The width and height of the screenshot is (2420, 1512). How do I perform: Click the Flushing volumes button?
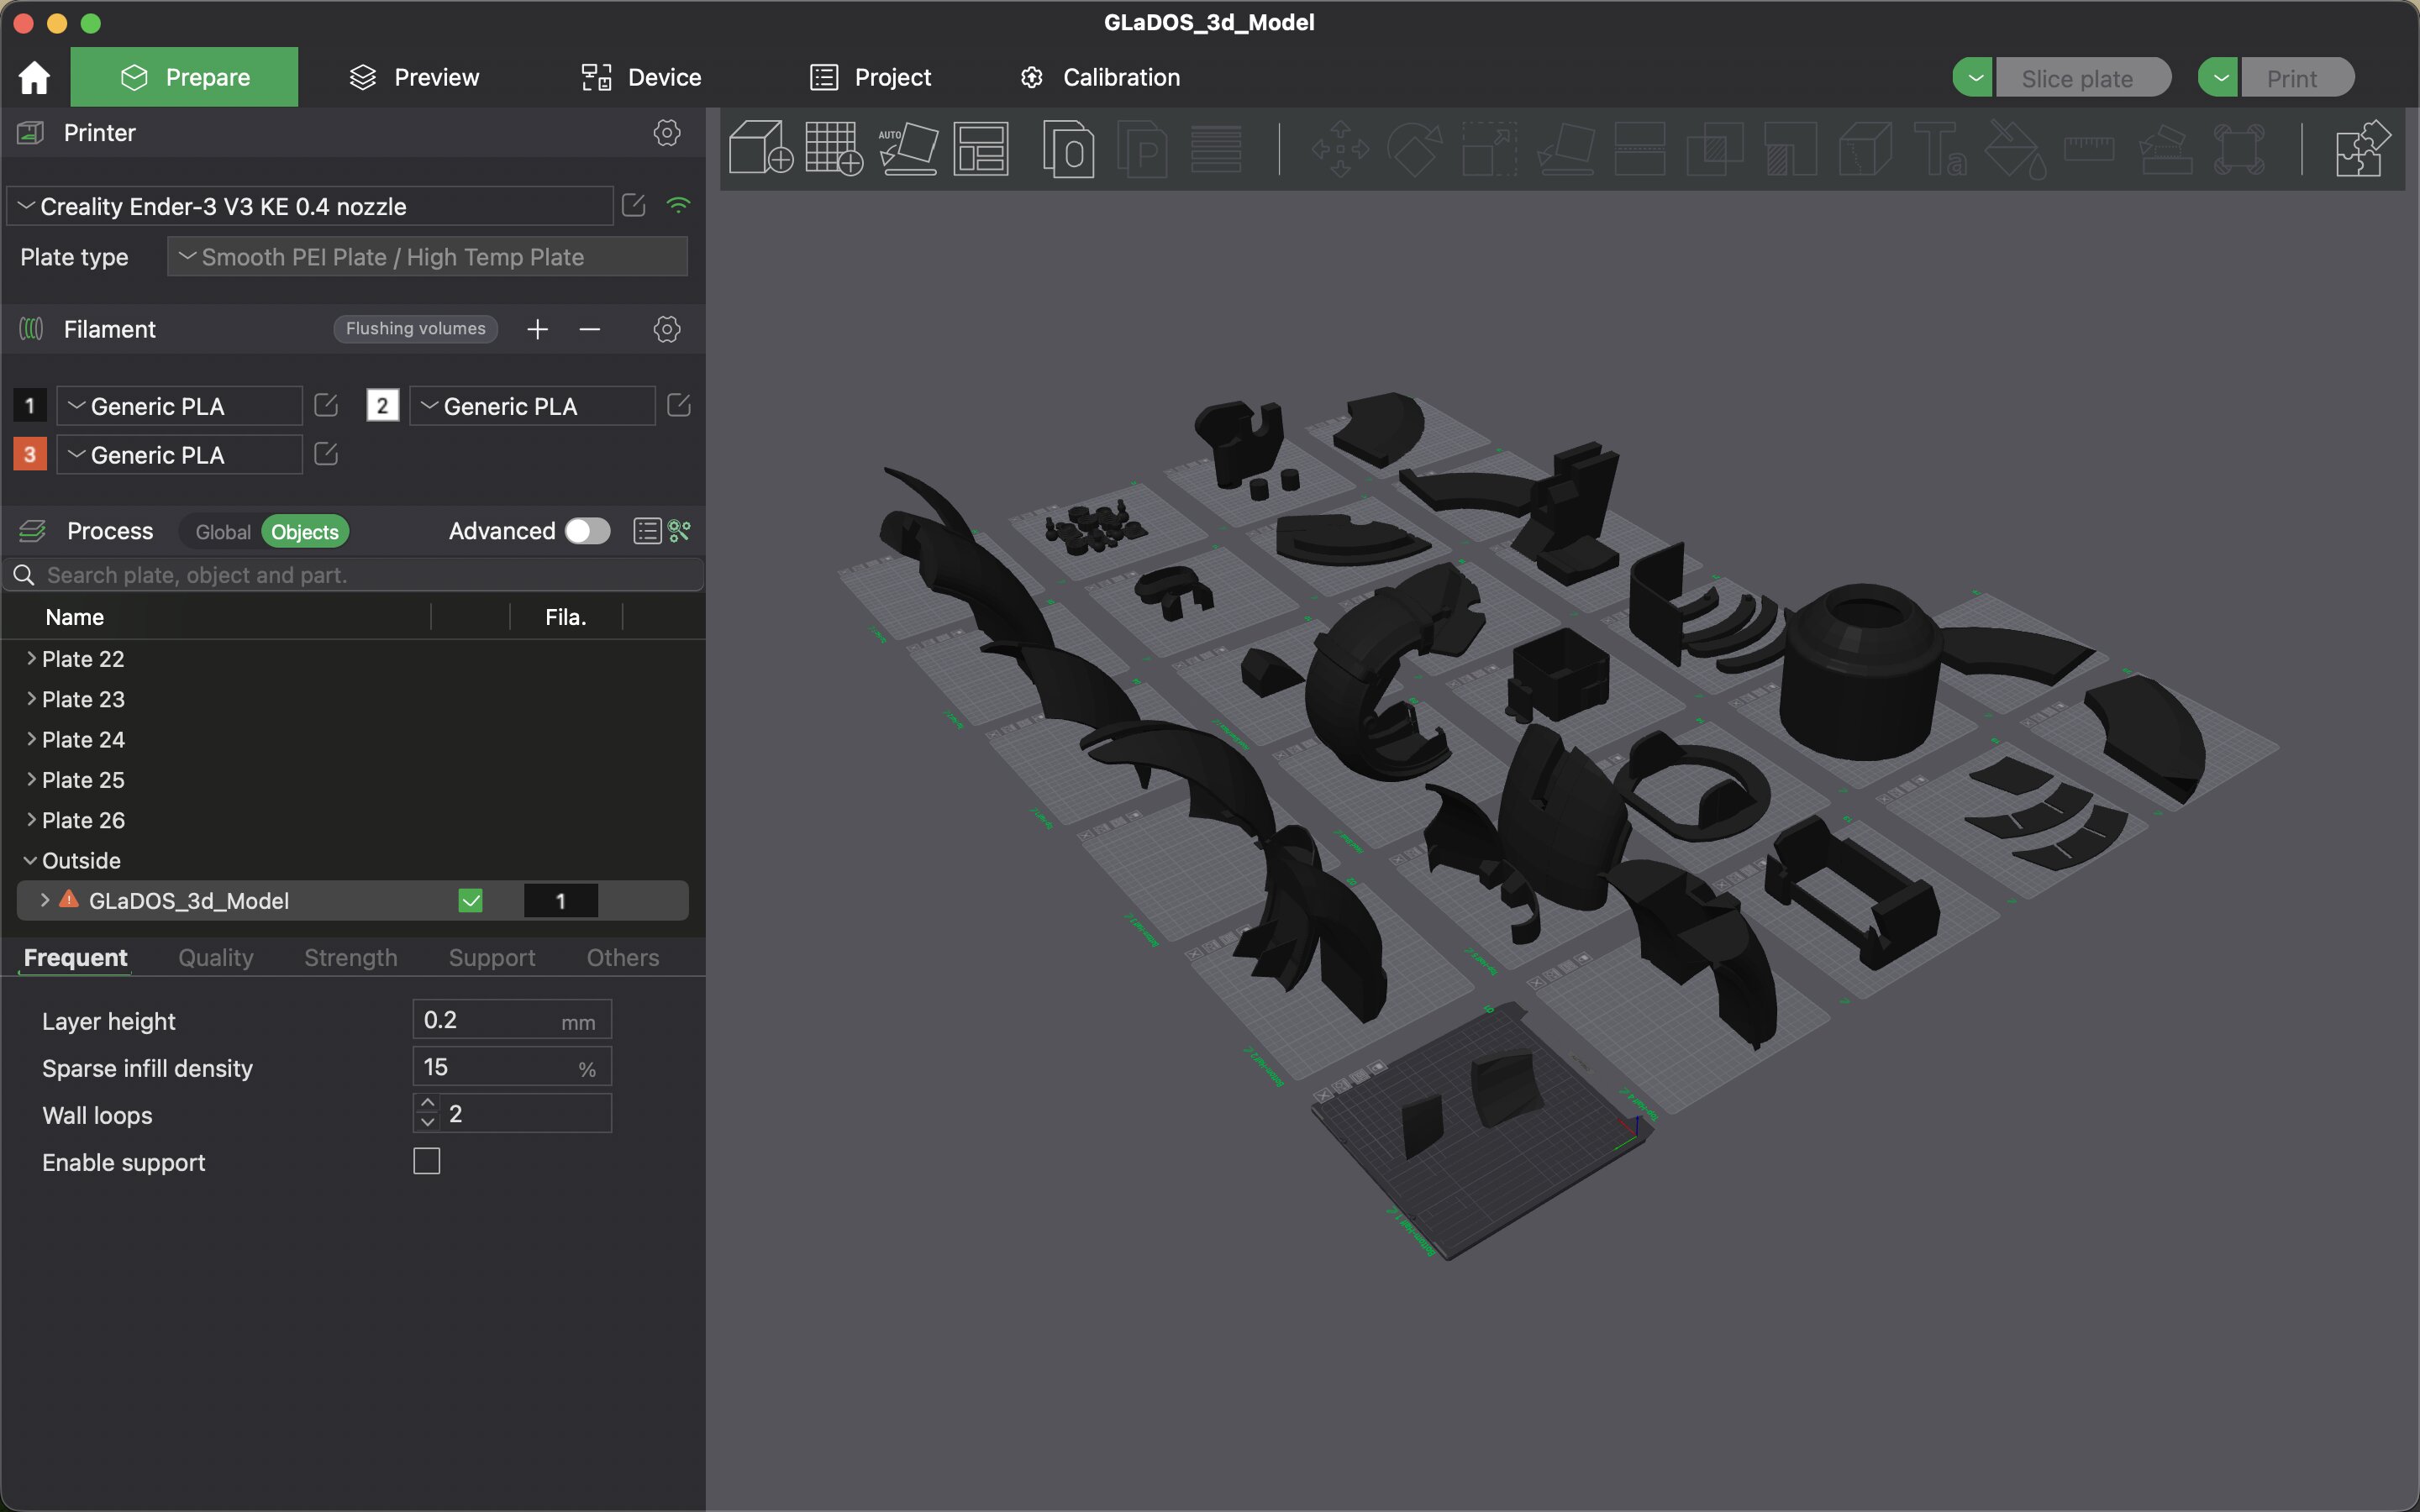[x=415, y=328]
